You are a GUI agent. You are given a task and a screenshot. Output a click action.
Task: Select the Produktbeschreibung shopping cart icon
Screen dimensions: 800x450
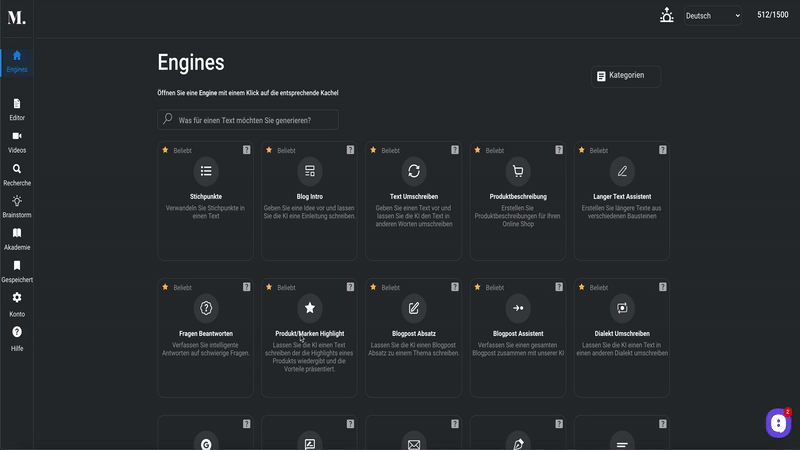(518, 171)
